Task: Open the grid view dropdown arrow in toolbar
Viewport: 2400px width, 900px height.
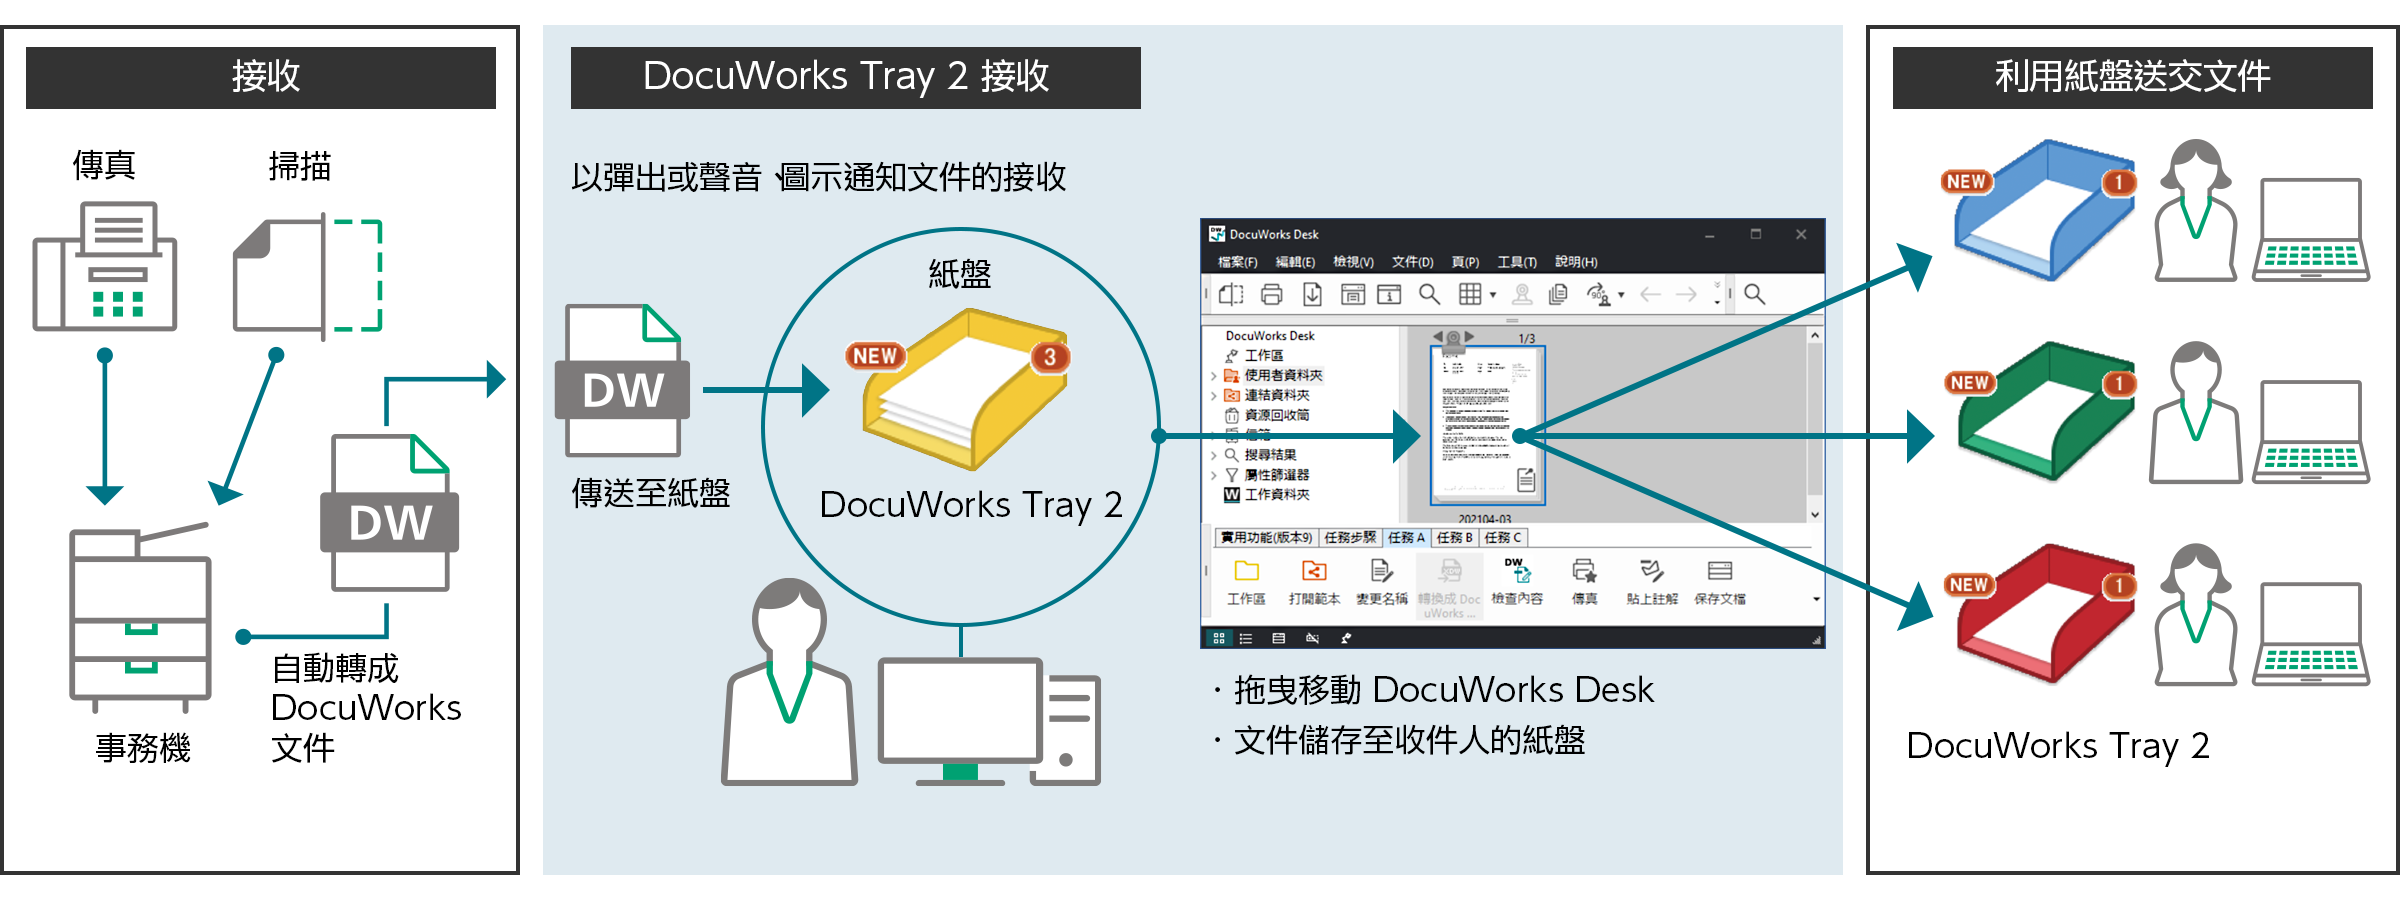Action: click(x=1493, y=295)
